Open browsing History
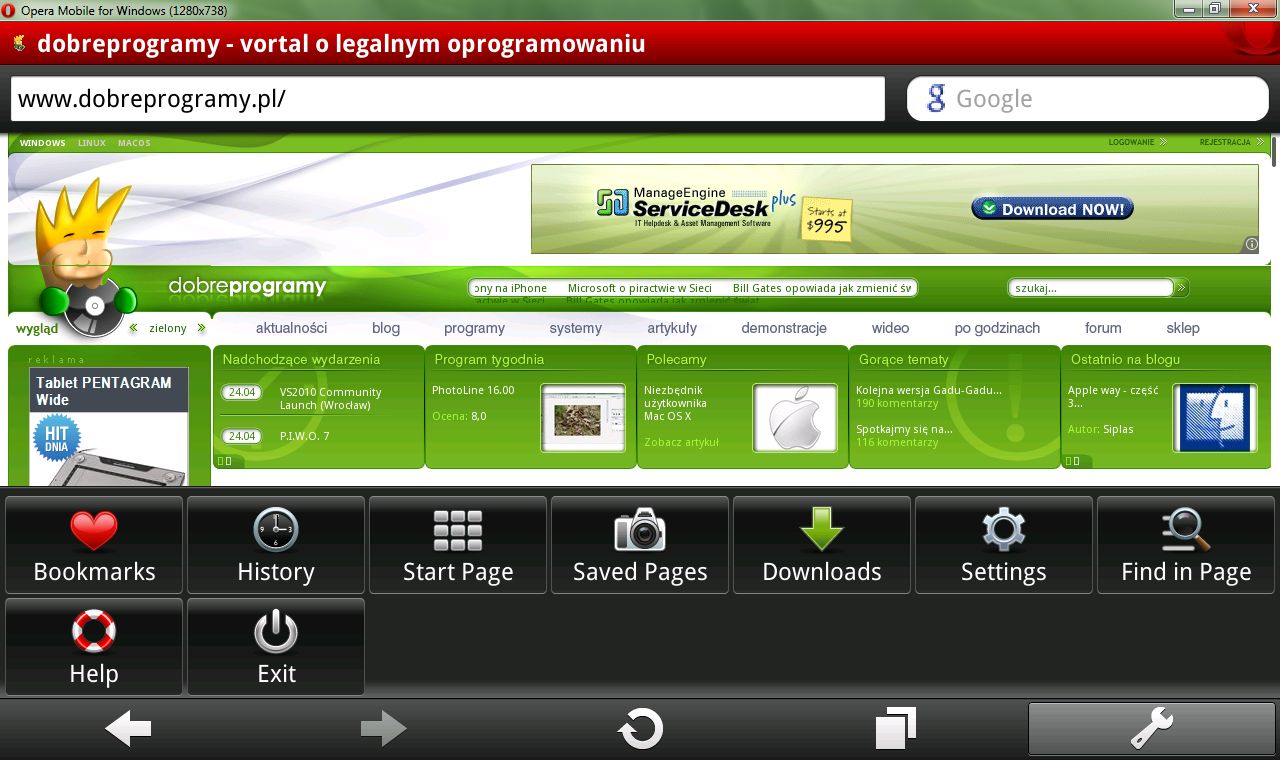Screen dimensions: 1280x760 click(x=276, y=545)
